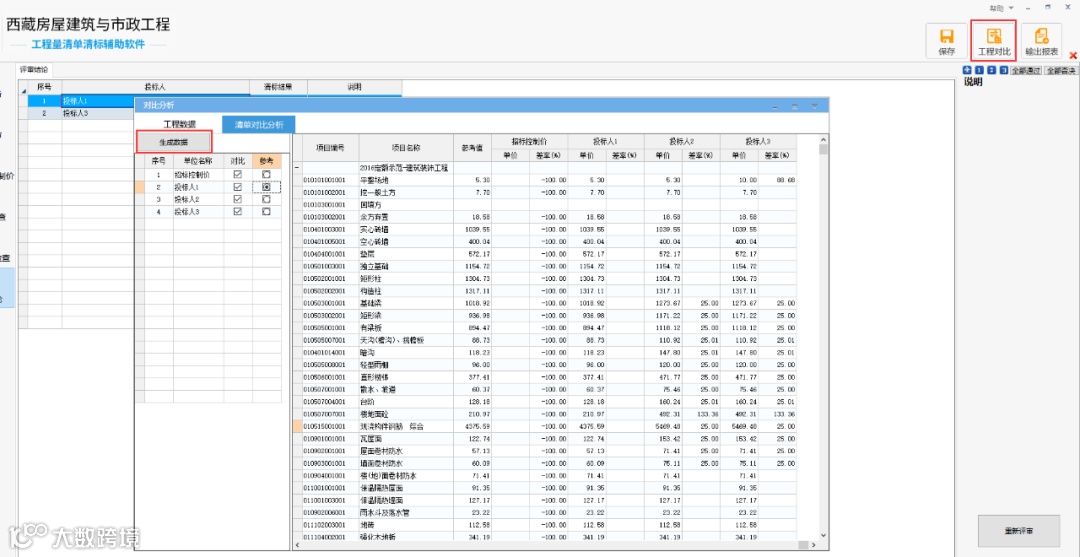Click the 单位名称 column header
1080x557 pixels.
pos(198,160)
